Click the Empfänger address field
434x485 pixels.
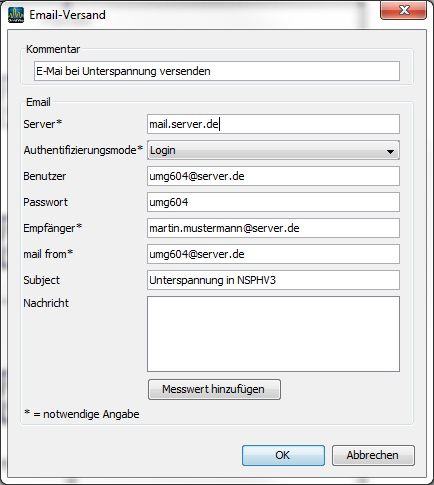(x=273, y=228)
